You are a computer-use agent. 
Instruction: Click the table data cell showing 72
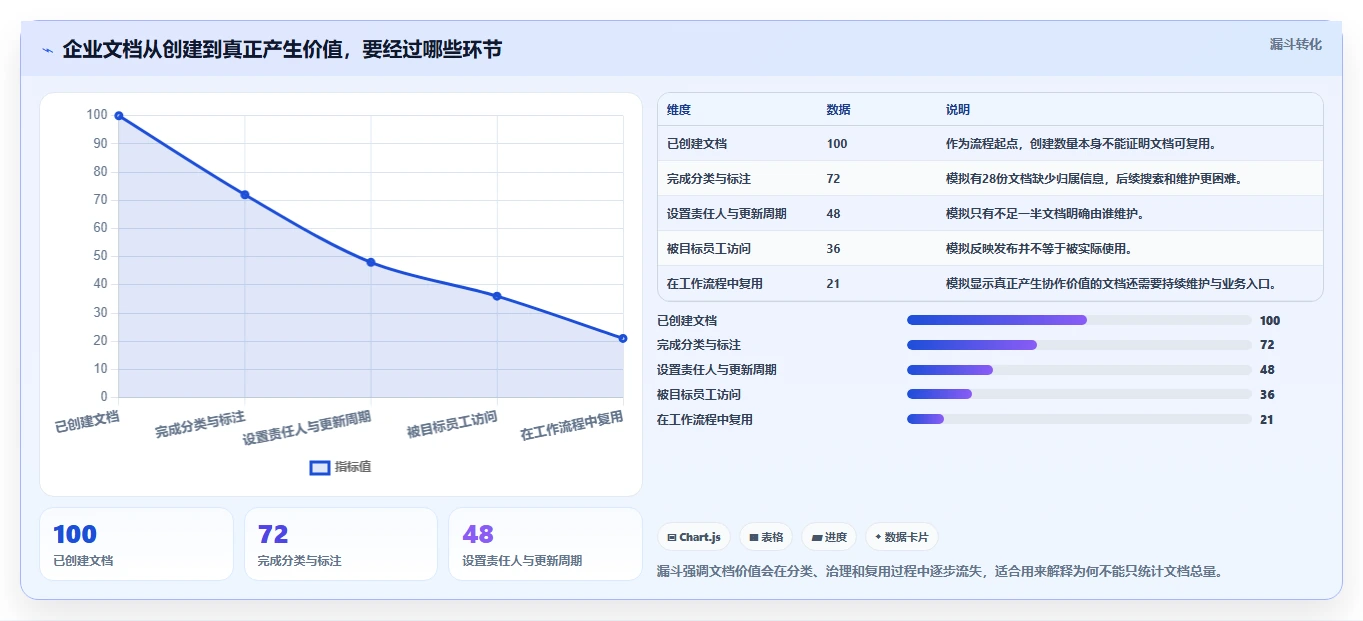point(834,179)
